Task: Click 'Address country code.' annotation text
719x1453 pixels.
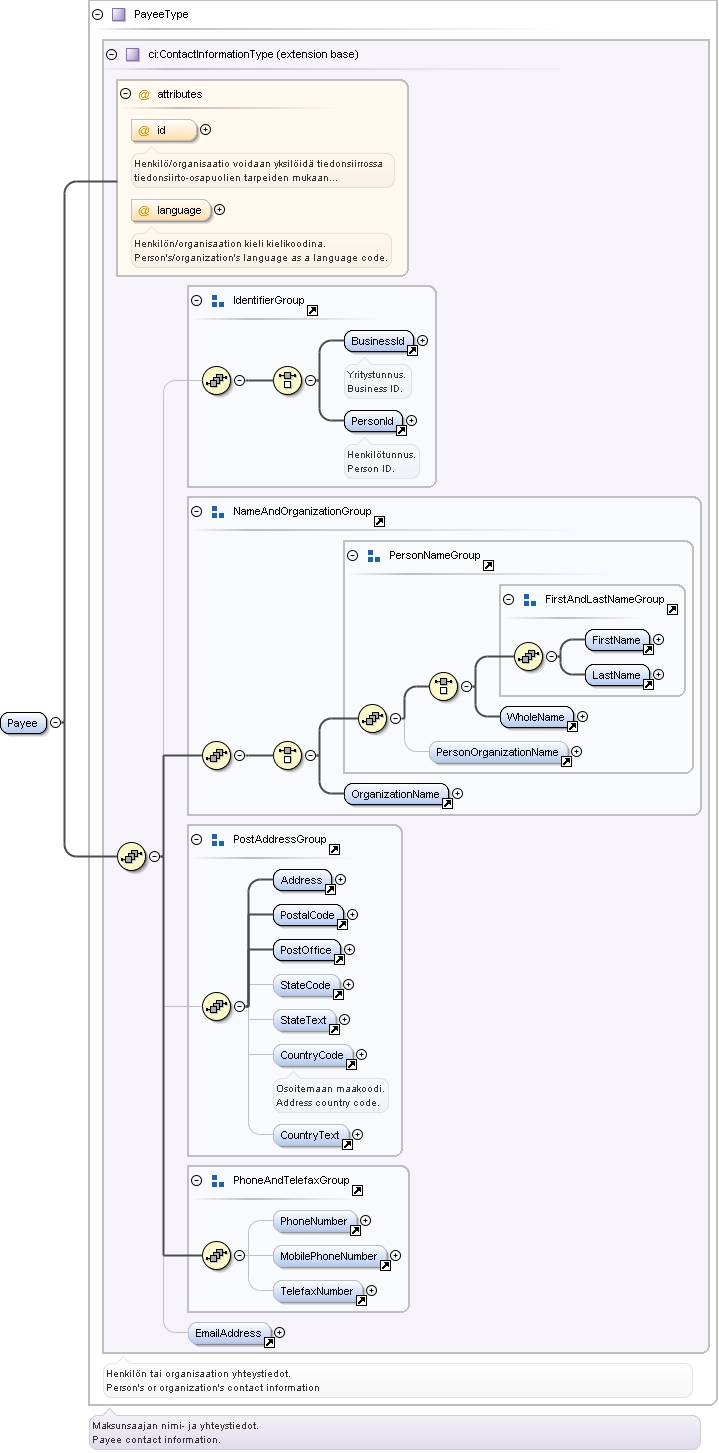Action: pos(327,1103)
